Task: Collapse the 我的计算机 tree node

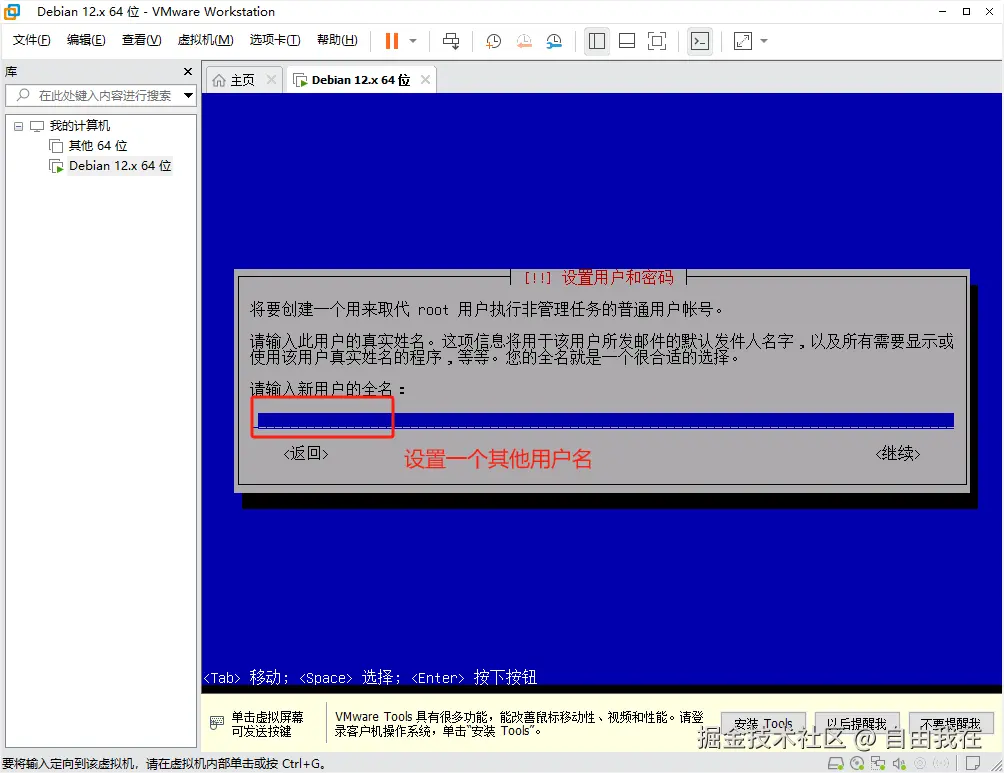Action: click(16, 125)
